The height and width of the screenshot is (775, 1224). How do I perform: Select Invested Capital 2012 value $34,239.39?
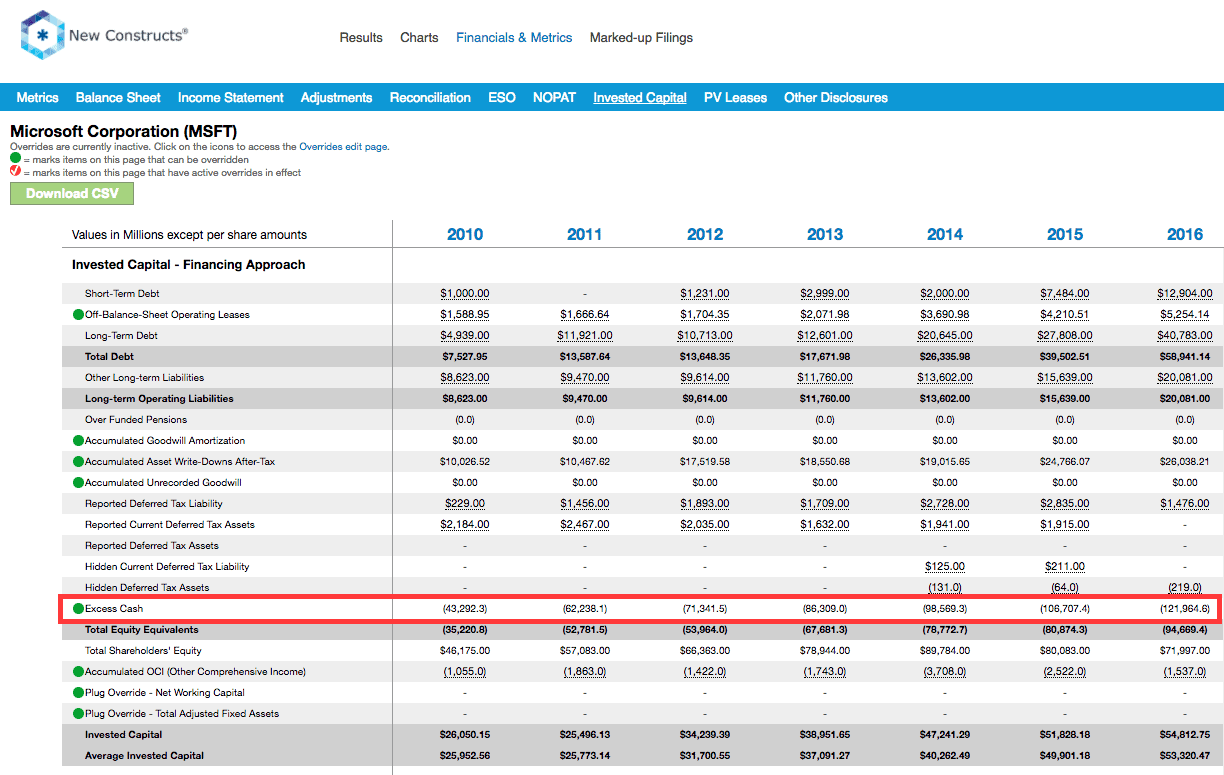(705, 735)
